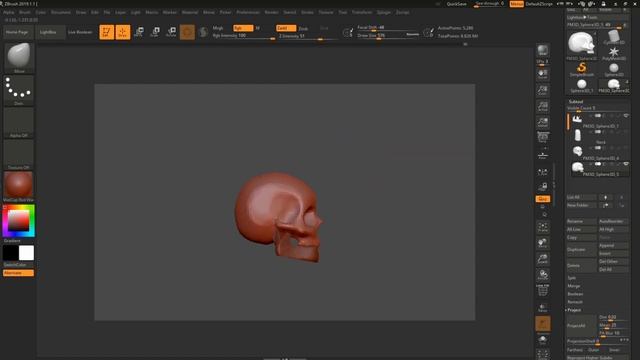Open the Material menu
This screenshot has height=360, width=640.
point(190,12)
